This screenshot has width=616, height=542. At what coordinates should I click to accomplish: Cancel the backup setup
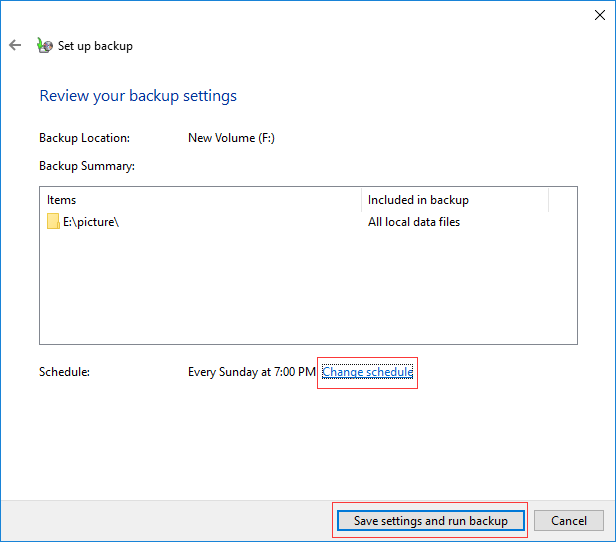coord(568,520)
